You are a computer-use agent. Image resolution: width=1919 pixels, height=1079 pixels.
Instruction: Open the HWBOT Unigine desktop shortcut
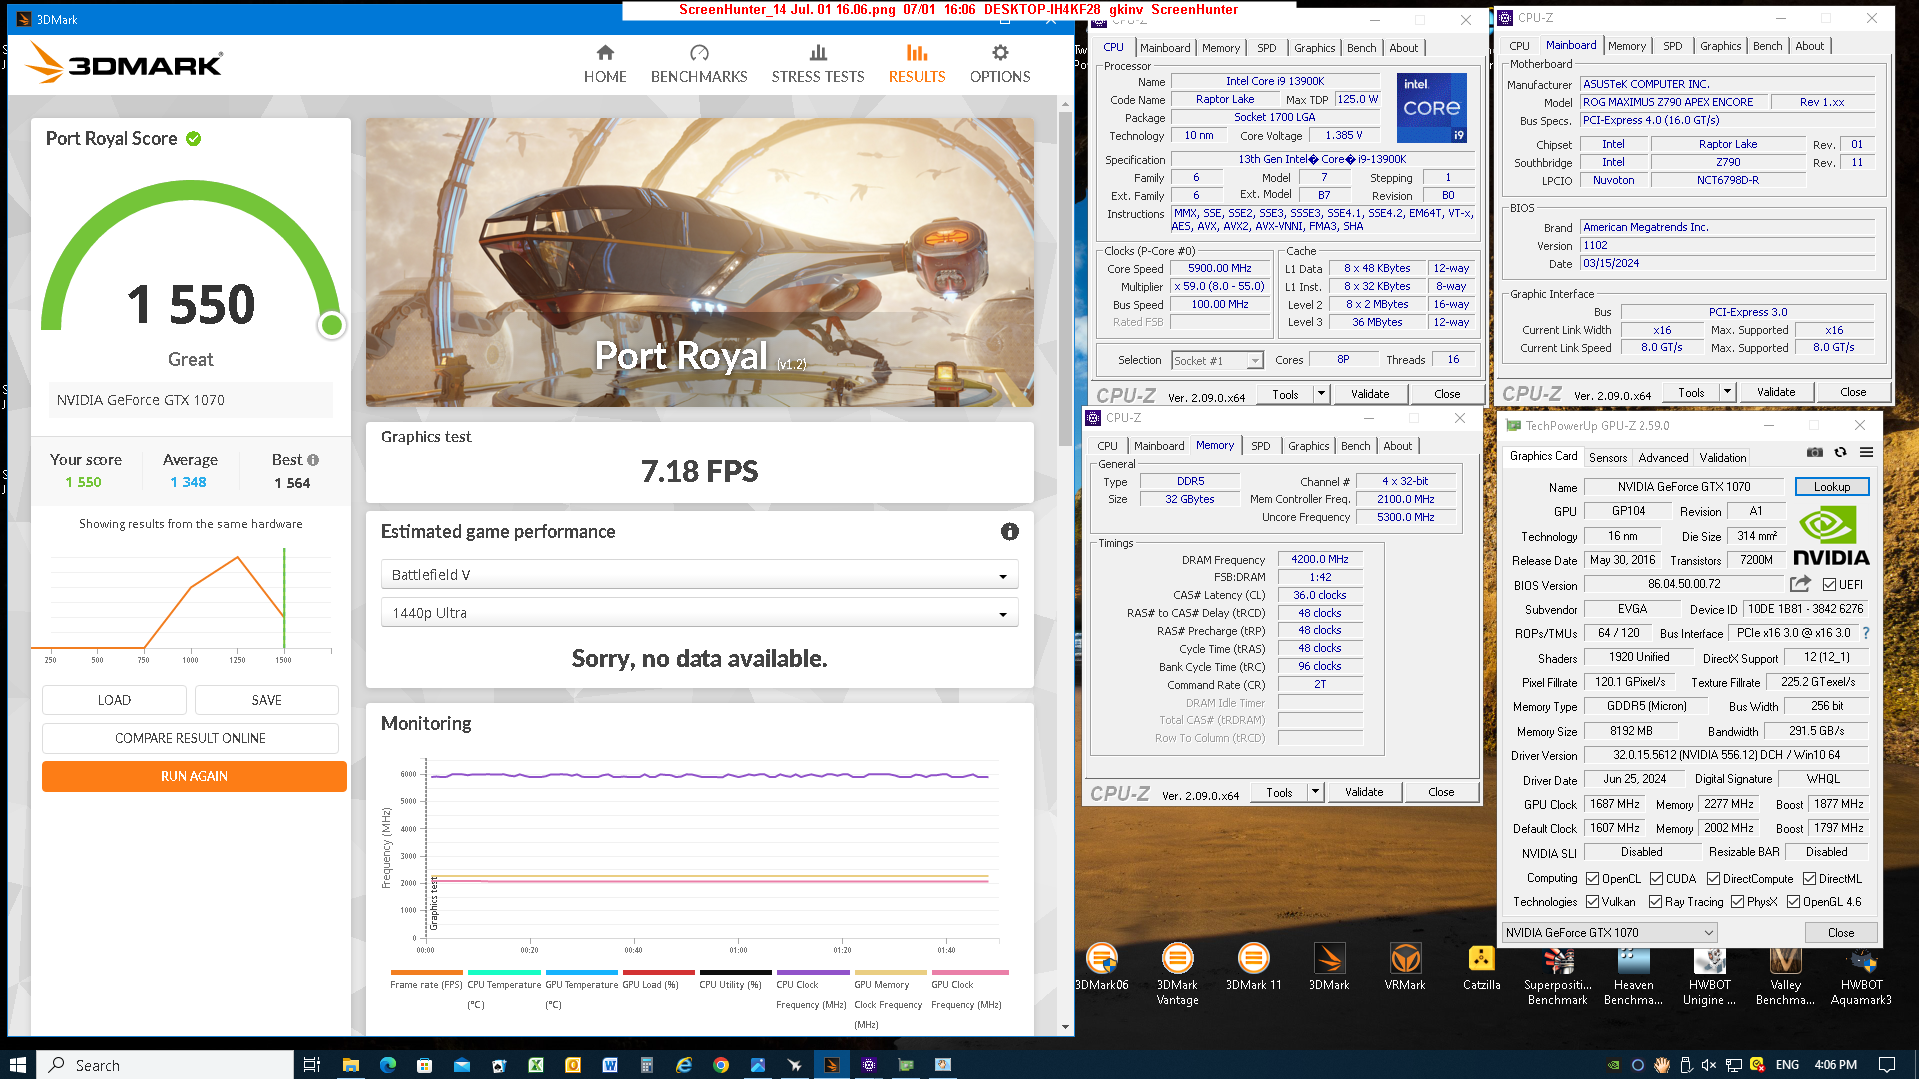coord(1709,975)
